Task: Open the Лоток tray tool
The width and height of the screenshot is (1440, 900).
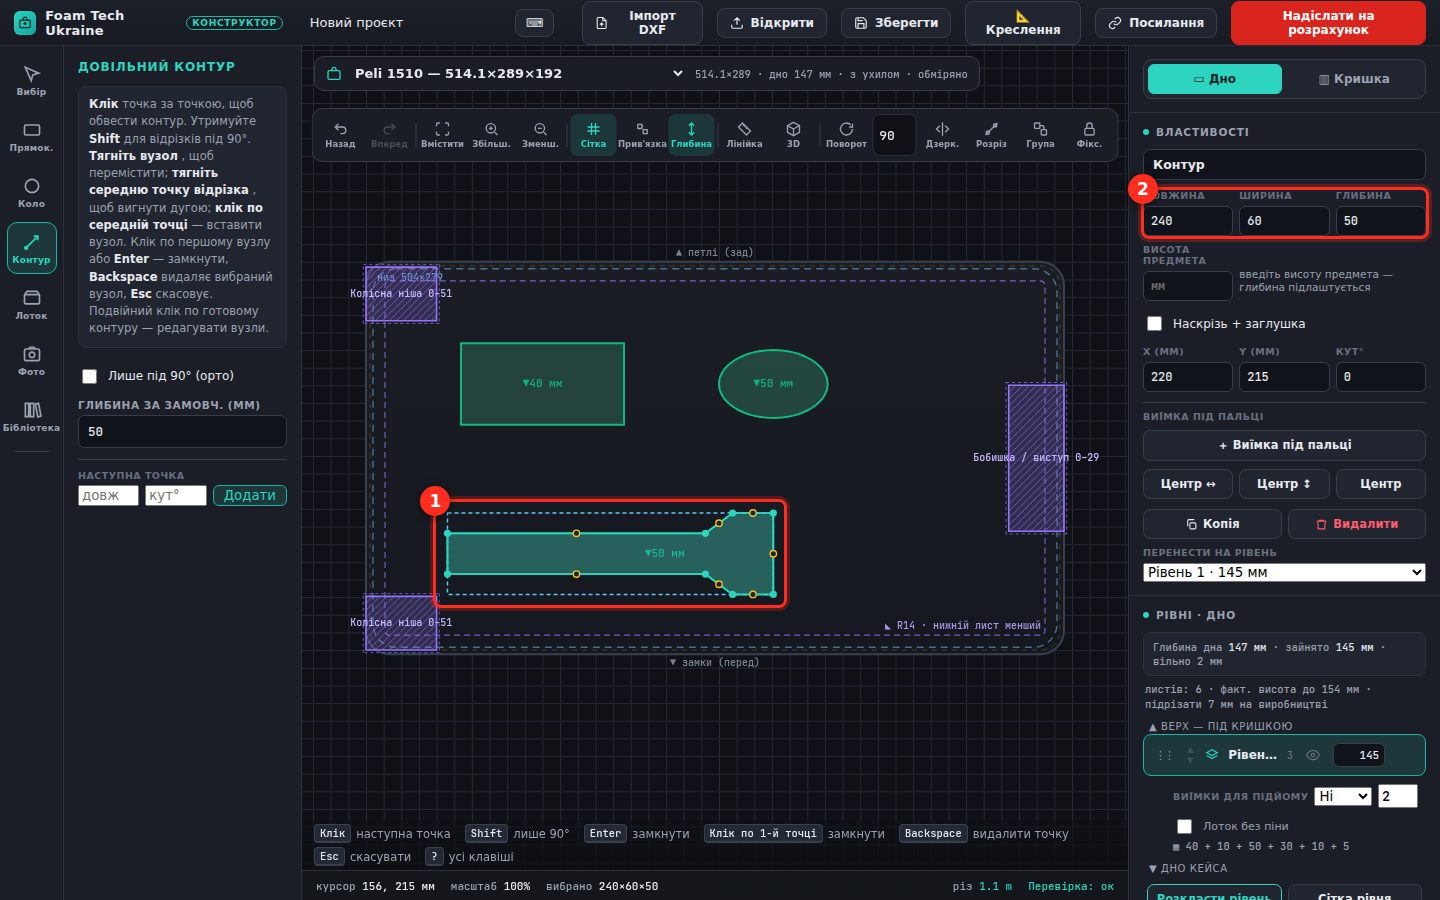Action: (31, 304)
